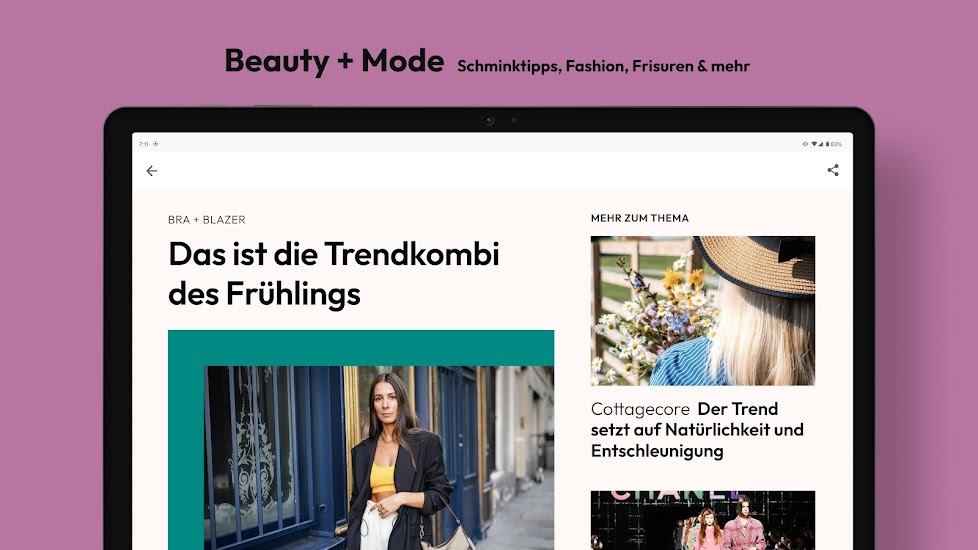Viewport: 978px width, 550px height.
Task: Click the headline Das ist die Trendkombi
Action: (x=334, y=273)
